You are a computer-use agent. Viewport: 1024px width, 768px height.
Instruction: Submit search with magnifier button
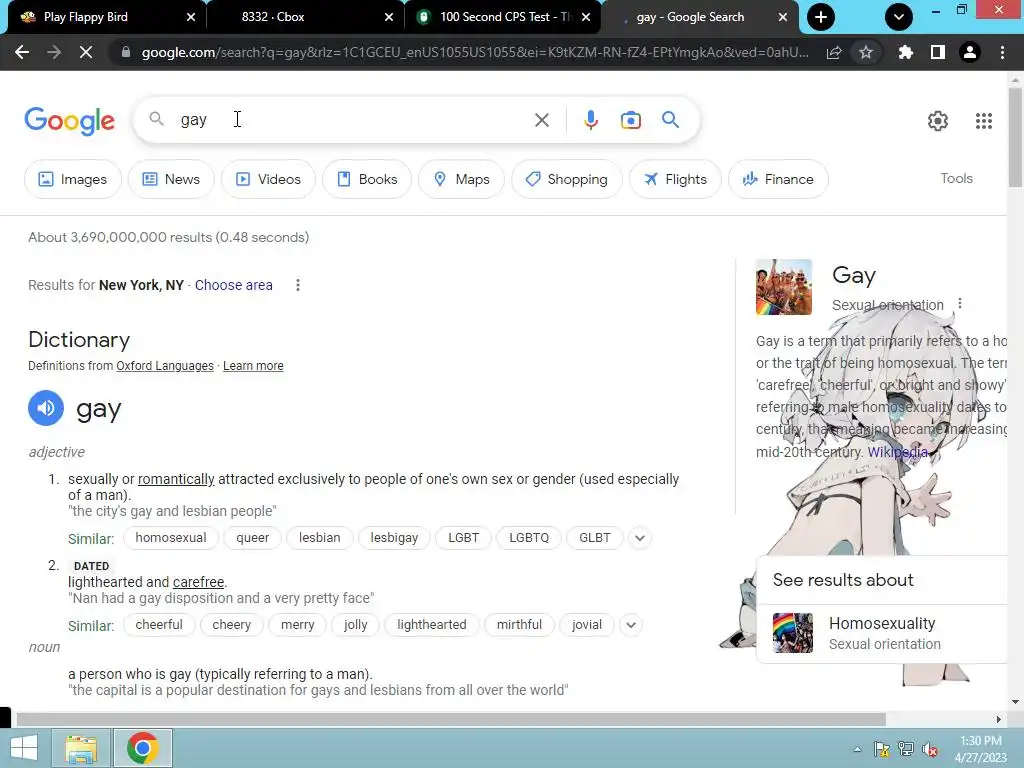[x=671, y=120]
